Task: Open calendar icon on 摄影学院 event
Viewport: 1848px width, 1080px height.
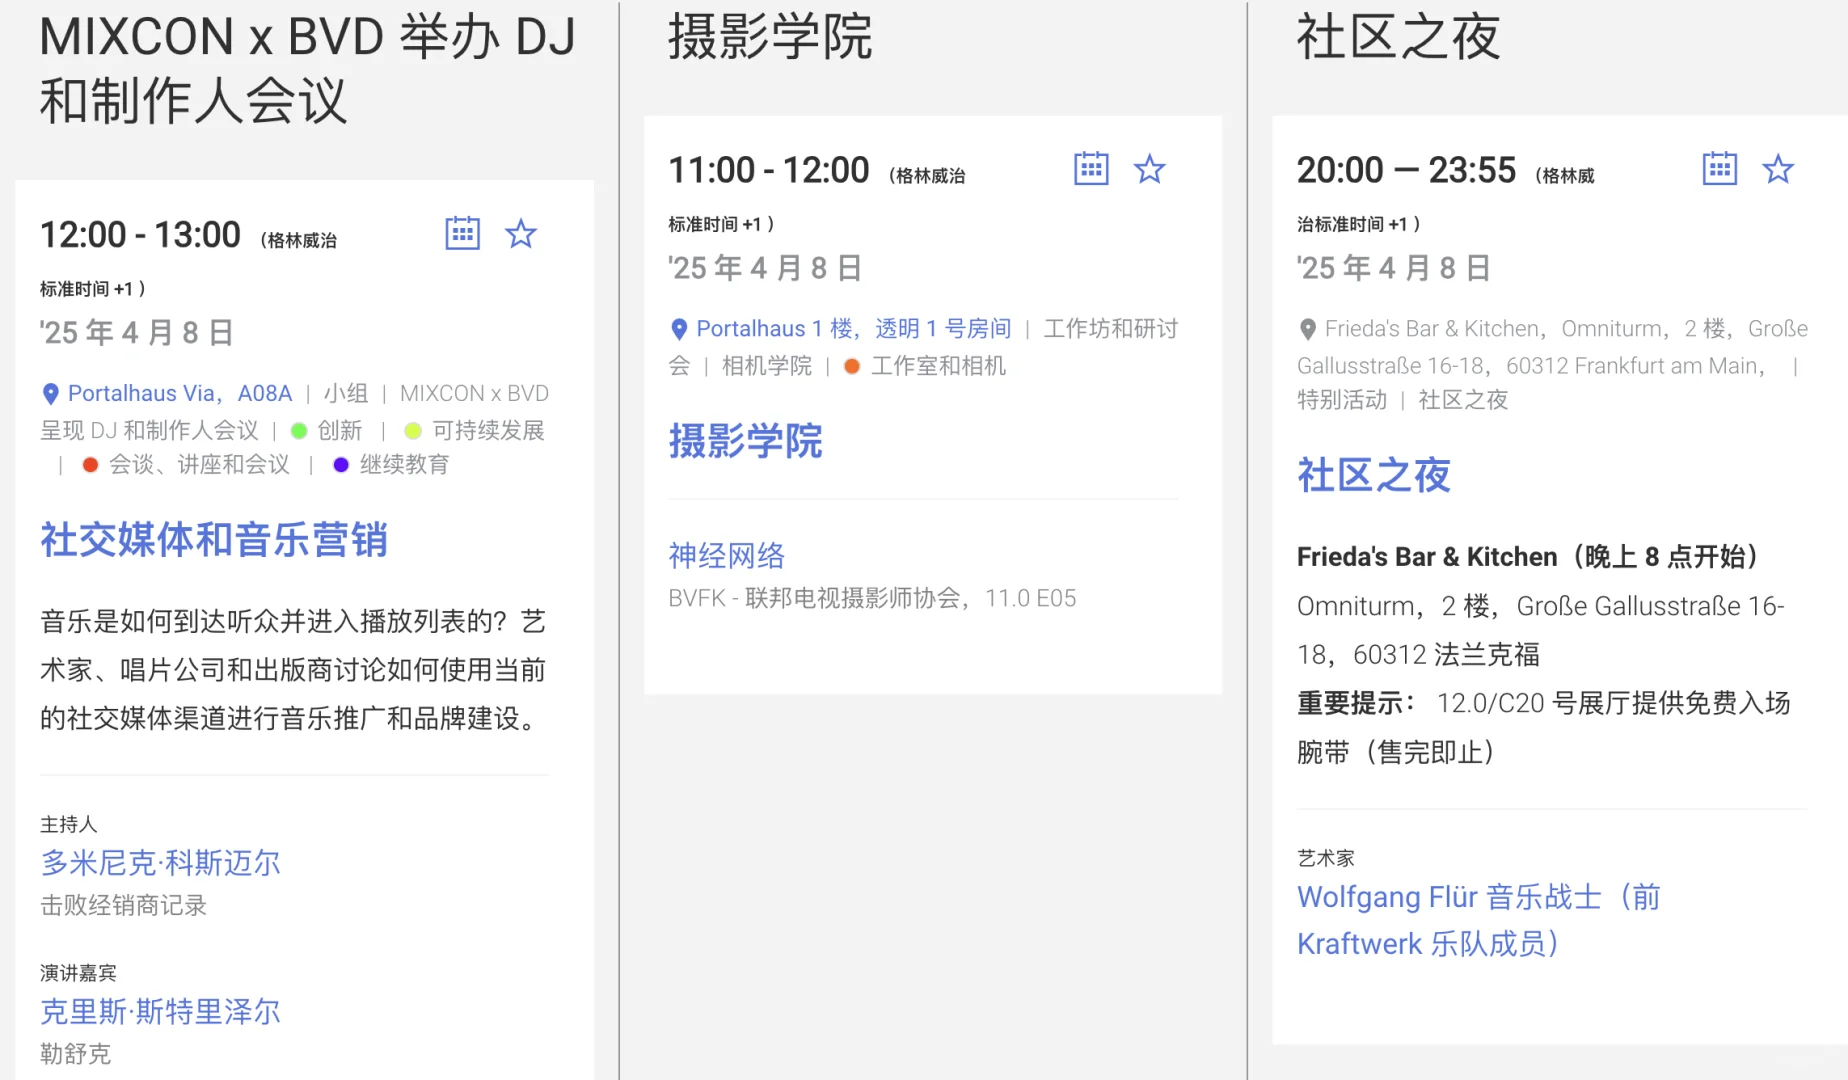Action: pos(1091,169)
